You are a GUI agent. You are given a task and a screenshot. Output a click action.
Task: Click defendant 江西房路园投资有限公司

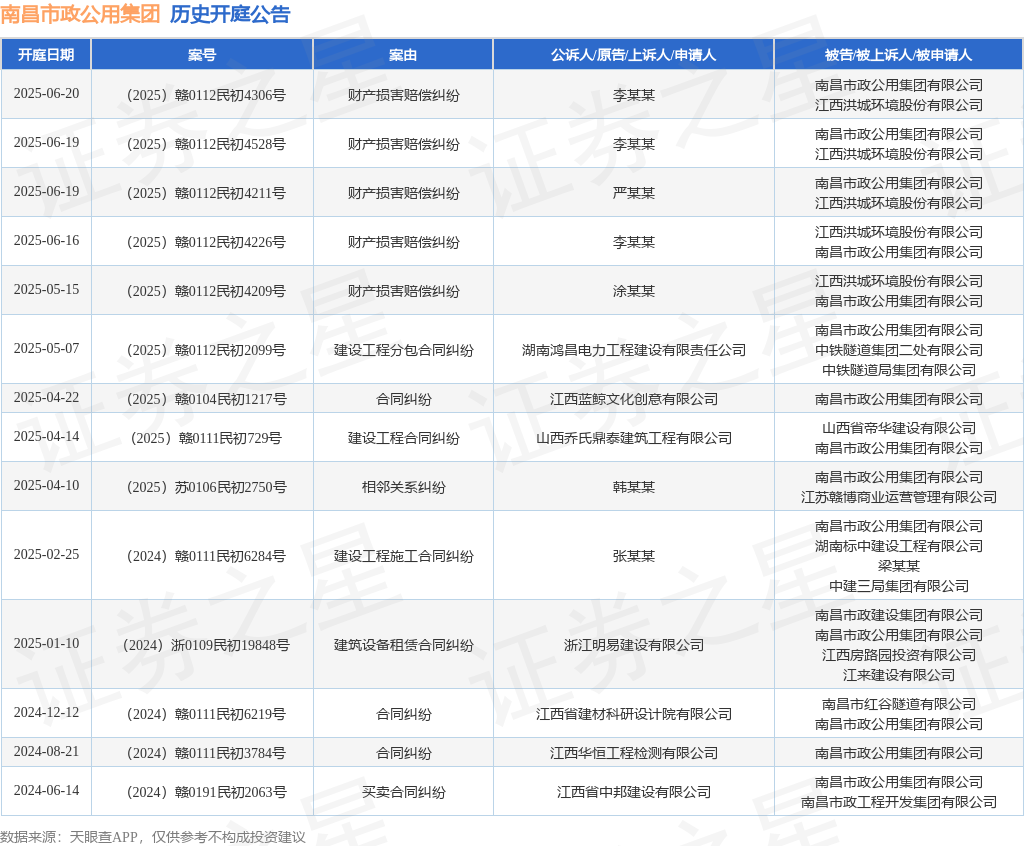point(899,655)
